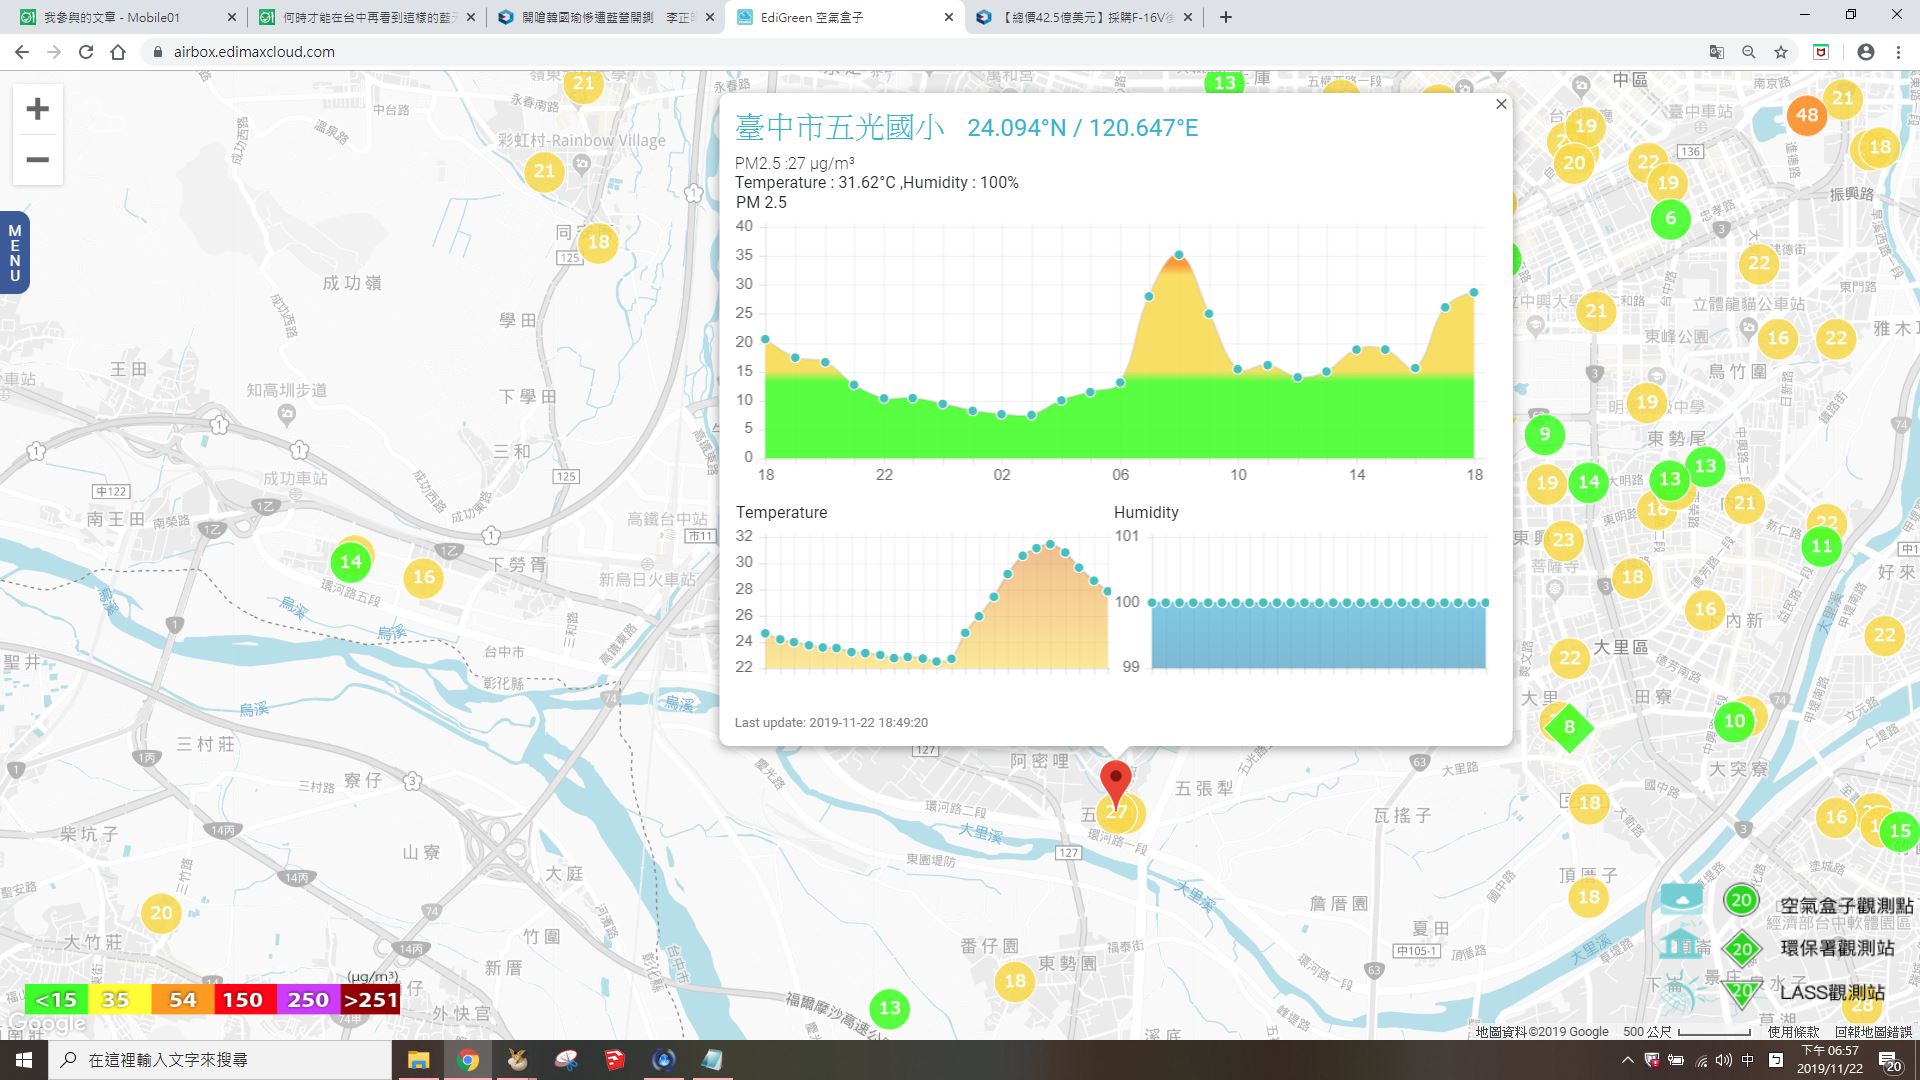This screenshot has width=1920, height=1080.
Task: Bookmark this page with the star
Action: click(x=1780, y=52)
